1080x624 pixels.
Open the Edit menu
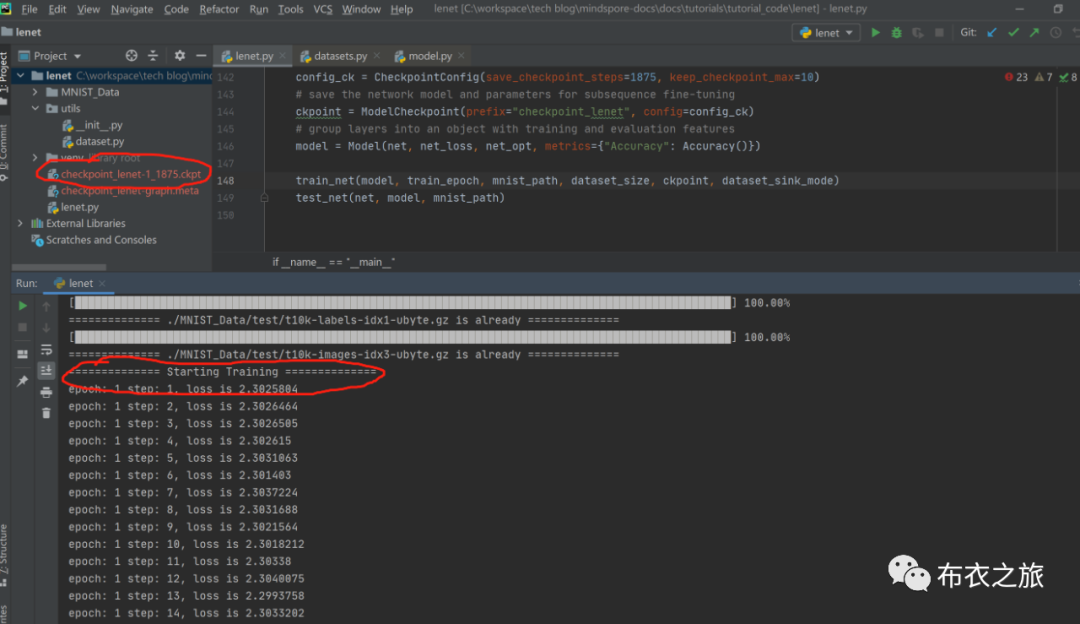tap(57, 10)
